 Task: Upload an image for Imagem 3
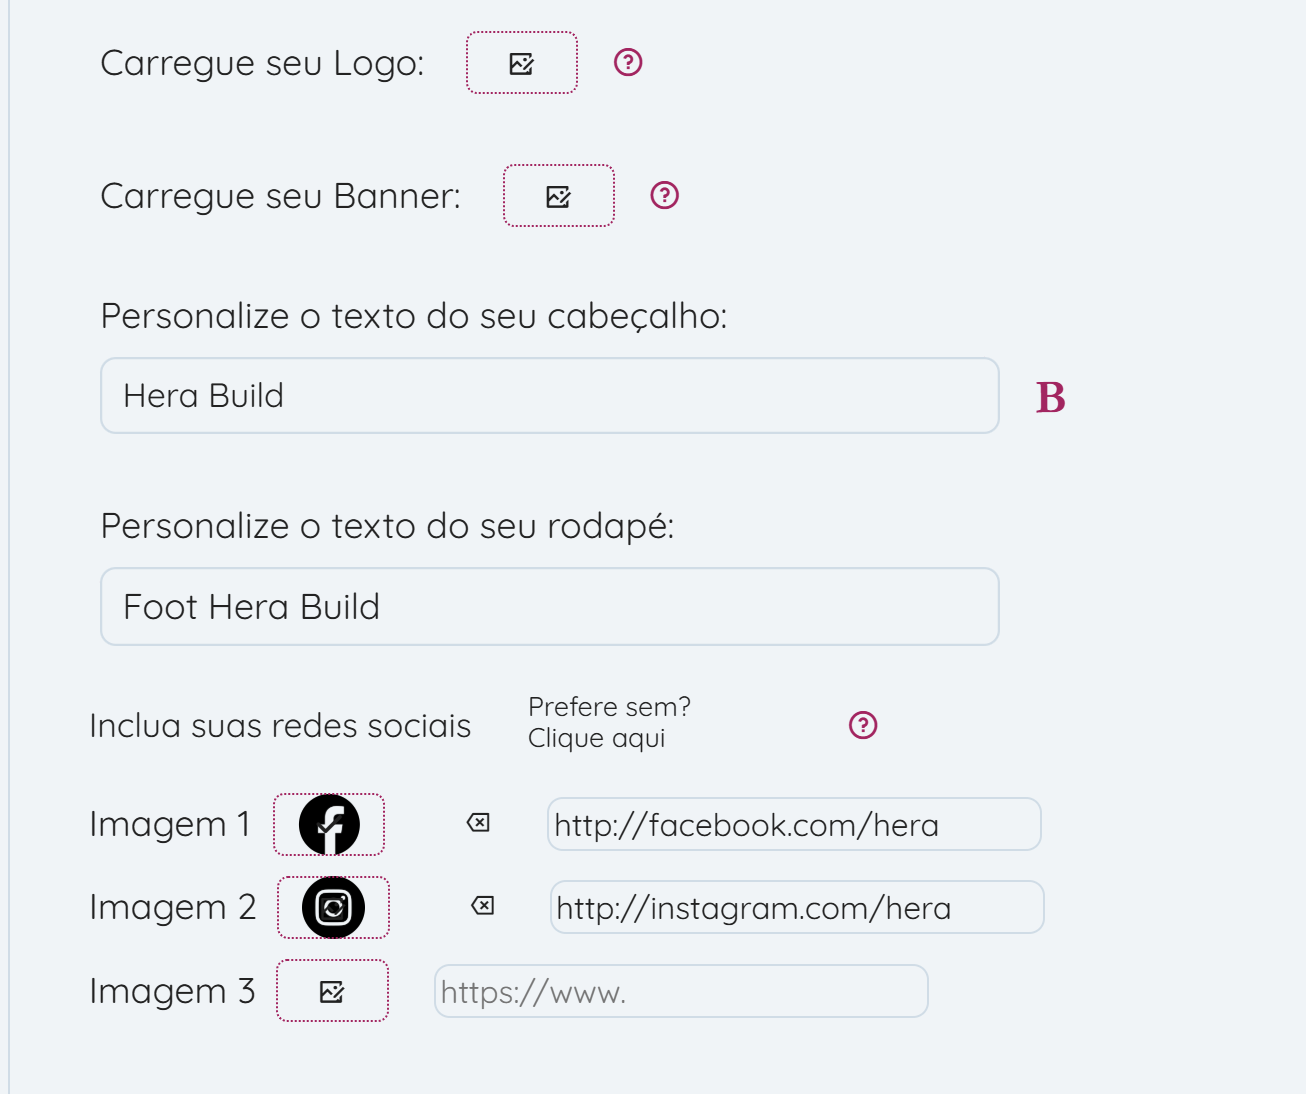(332, 991)
